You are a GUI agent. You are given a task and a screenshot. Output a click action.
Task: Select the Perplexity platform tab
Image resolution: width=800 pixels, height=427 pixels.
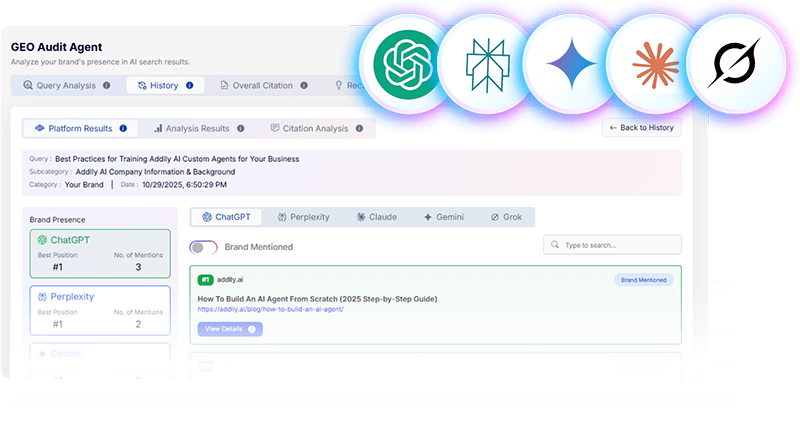coord(304,217)
